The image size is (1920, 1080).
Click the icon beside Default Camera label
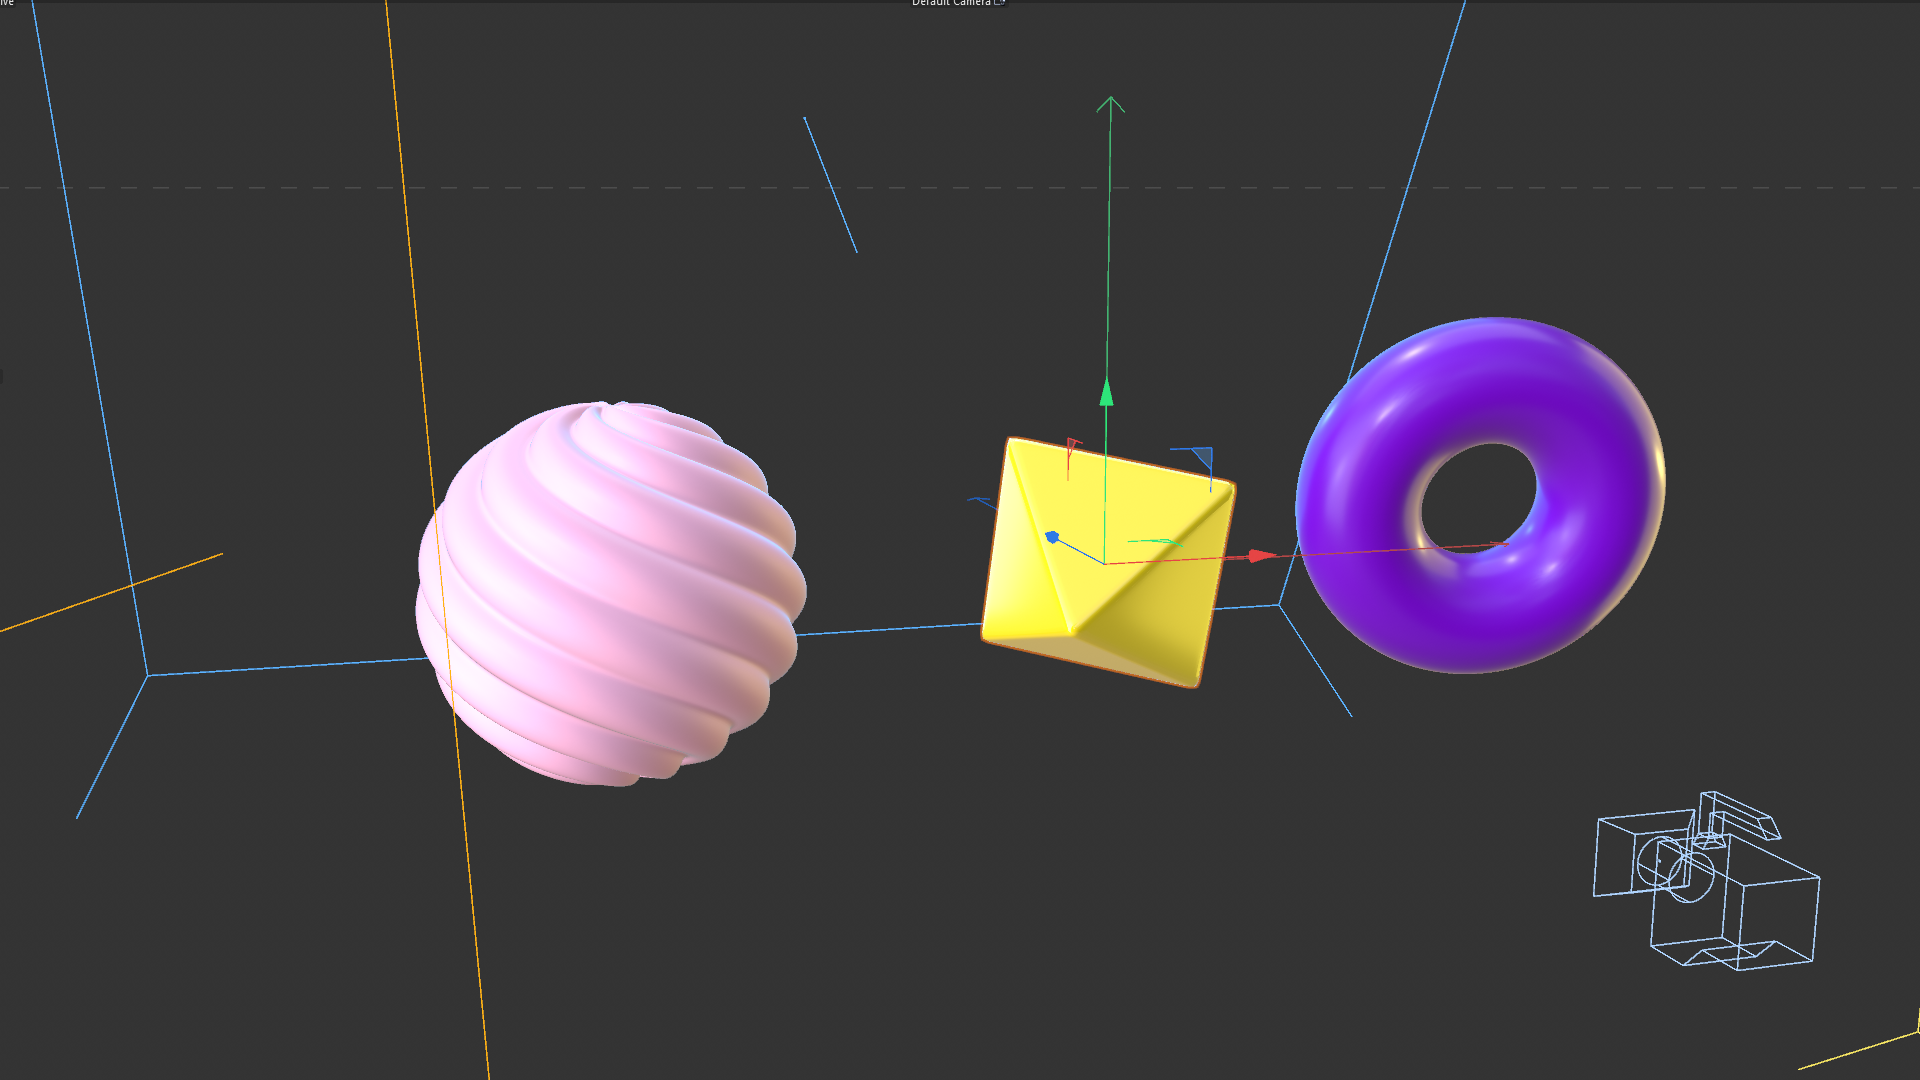pyautogui.click(x=999, y=3)
